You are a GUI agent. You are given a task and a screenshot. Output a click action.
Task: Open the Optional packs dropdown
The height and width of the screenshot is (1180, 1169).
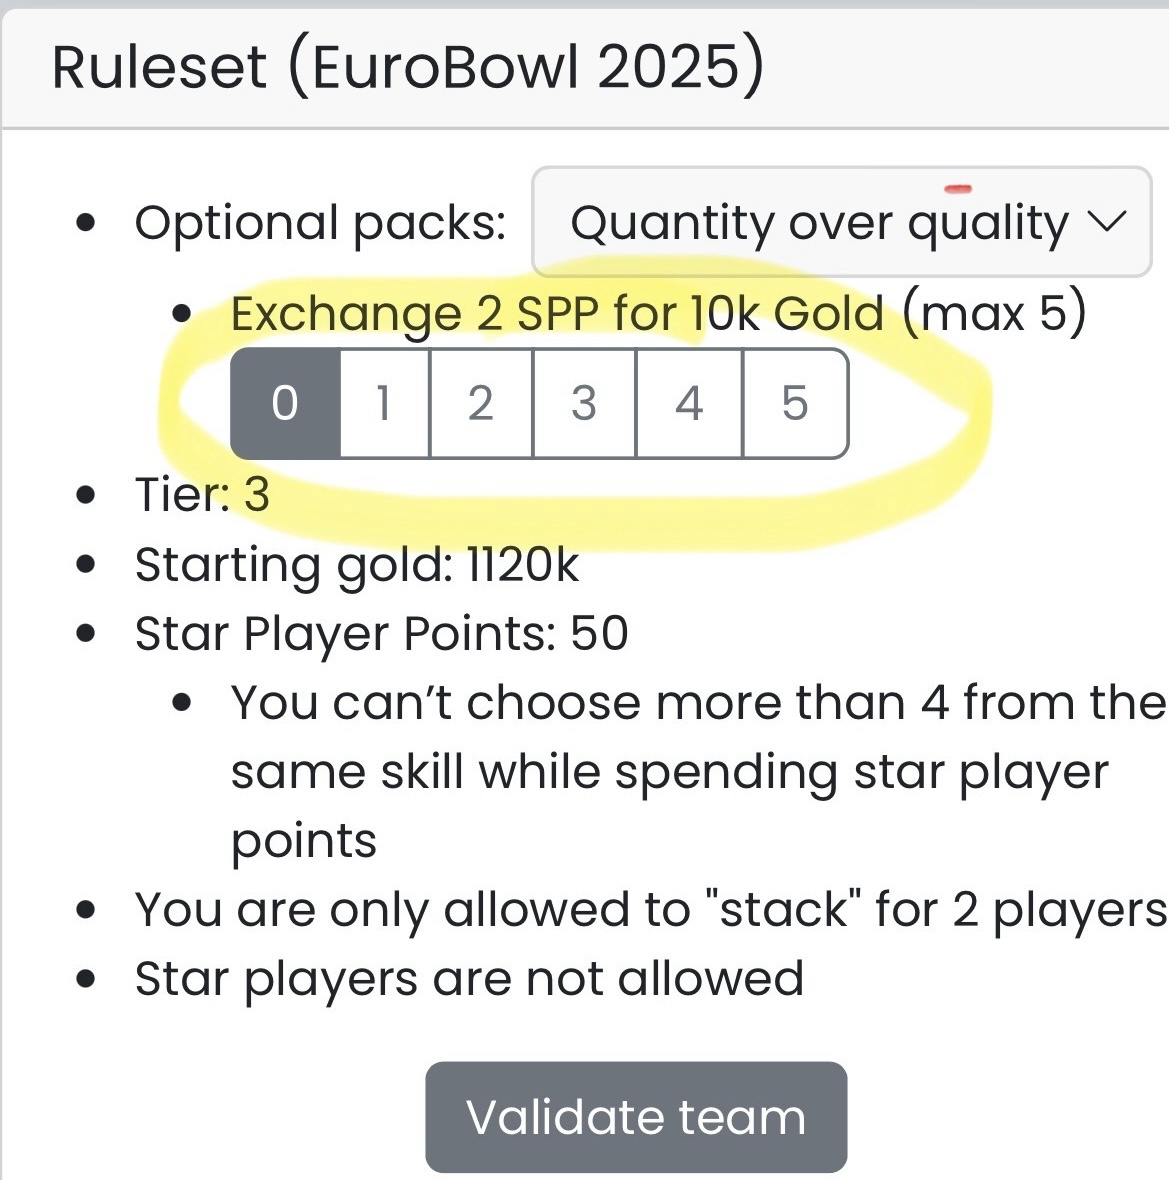840,222
